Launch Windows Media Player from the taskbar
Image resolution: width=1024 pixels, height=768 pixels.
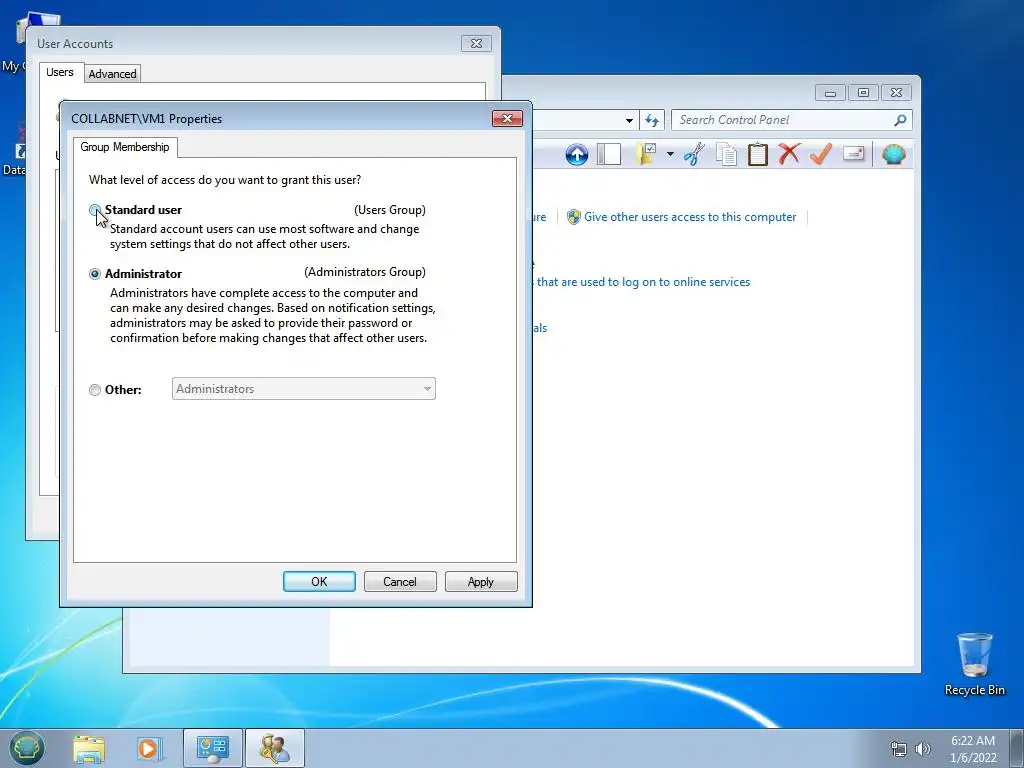pyautogui.click(x=149, y=749)
